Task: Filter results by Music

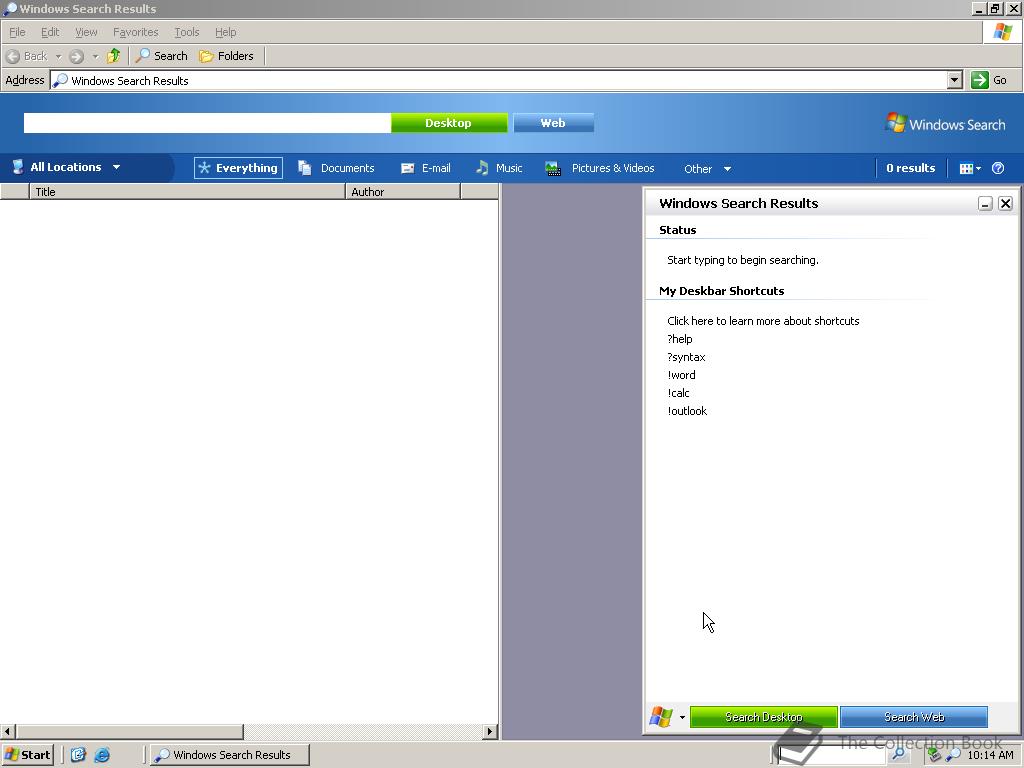Action: point(500,168)
